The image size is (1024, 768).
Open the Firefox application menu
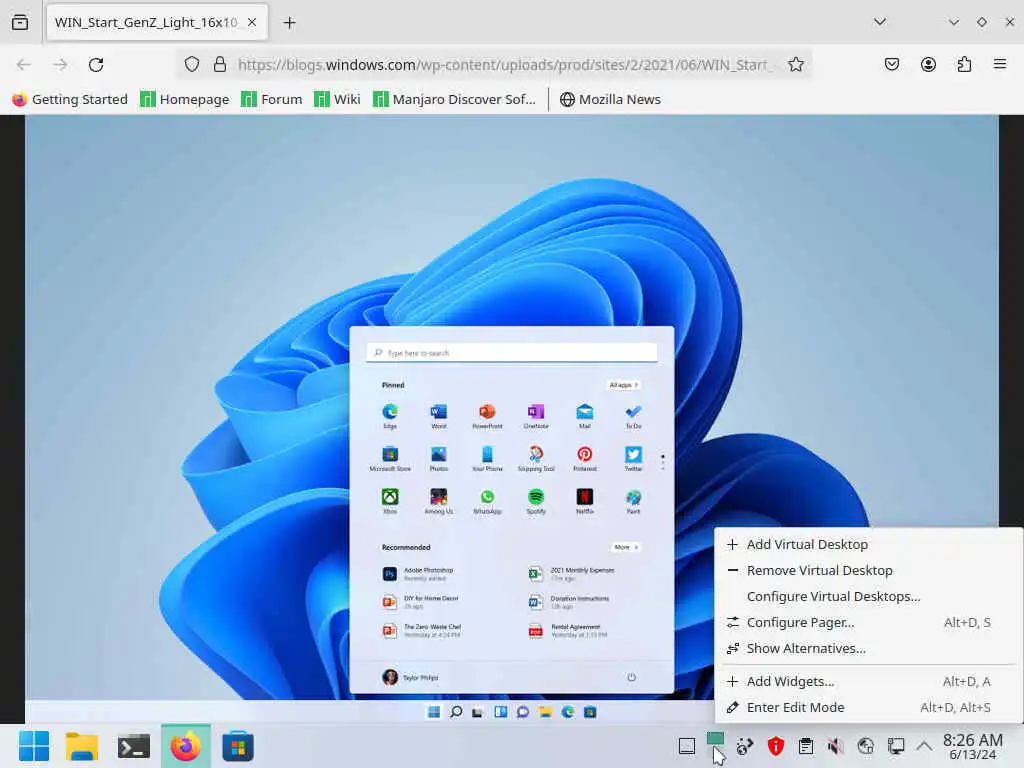(1000, 64)
